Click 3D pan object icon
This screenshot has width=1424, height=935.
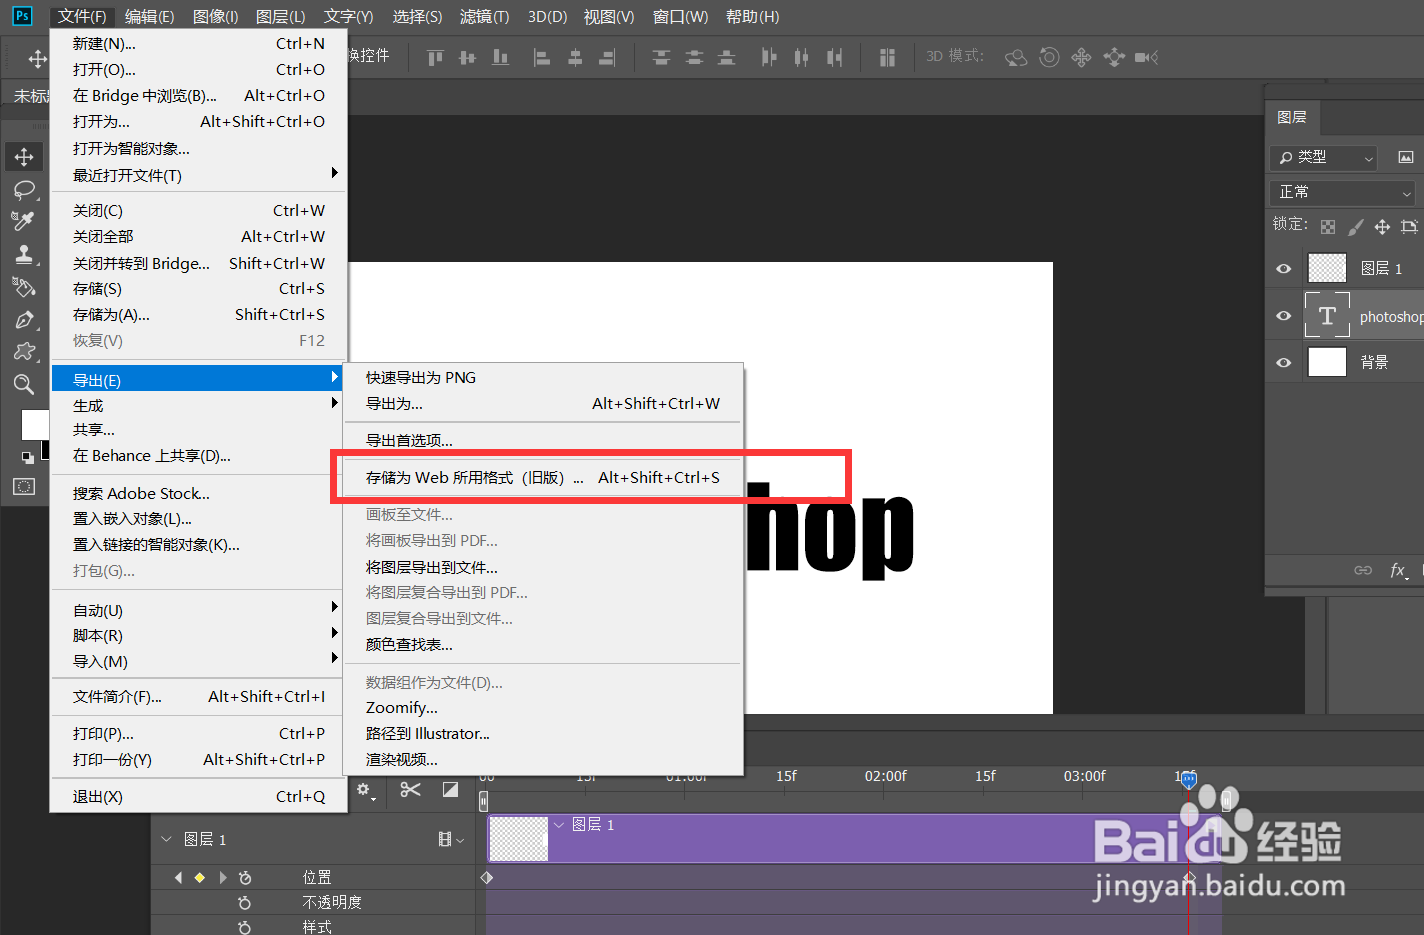[1081, 58]
